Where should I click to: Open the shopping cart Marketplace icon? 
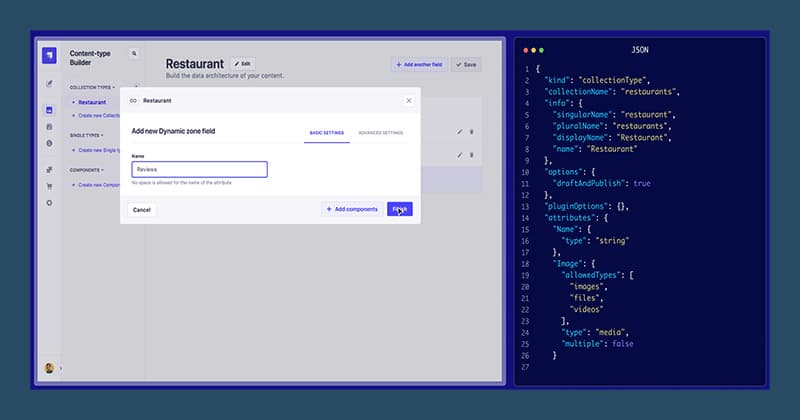[49, 185]
